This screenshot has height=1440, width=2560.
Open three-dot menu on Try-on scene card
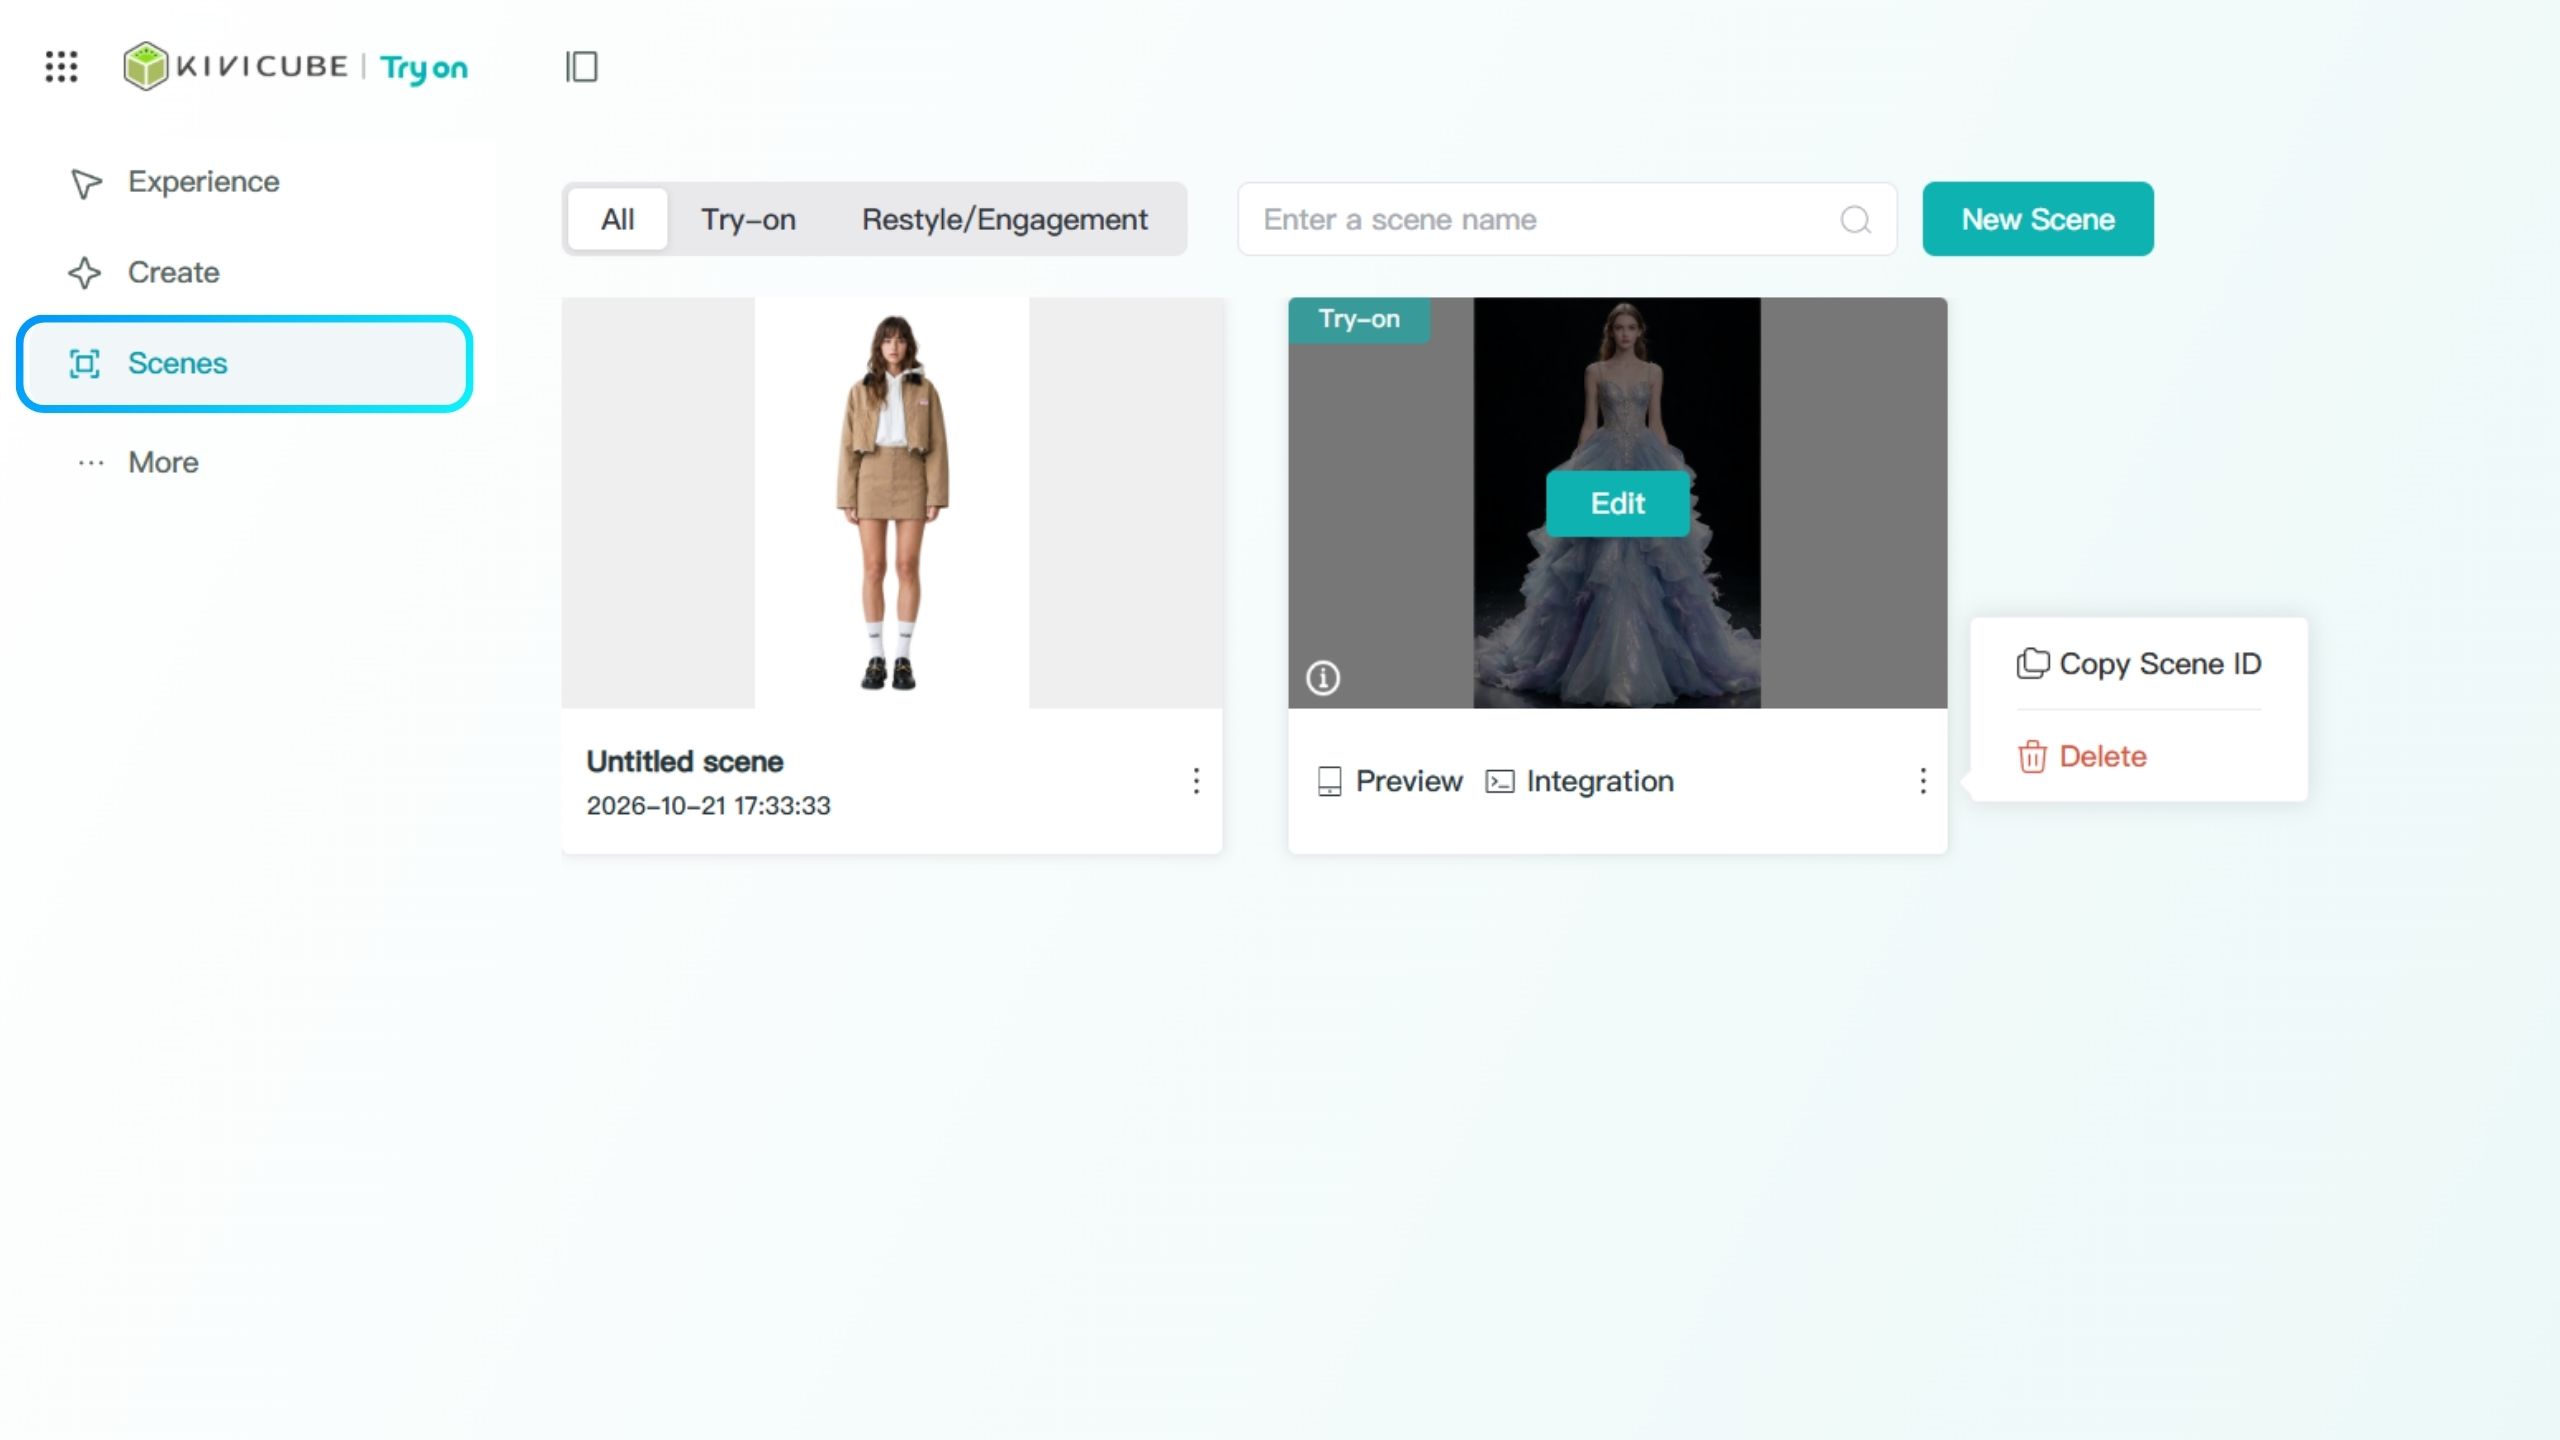click(x=1922, y=781)
